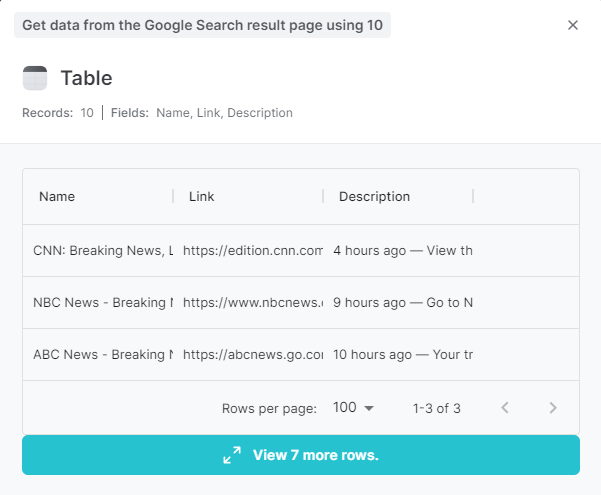Click the Records: 10 label
601x495 pixels.
coord(58,113)
